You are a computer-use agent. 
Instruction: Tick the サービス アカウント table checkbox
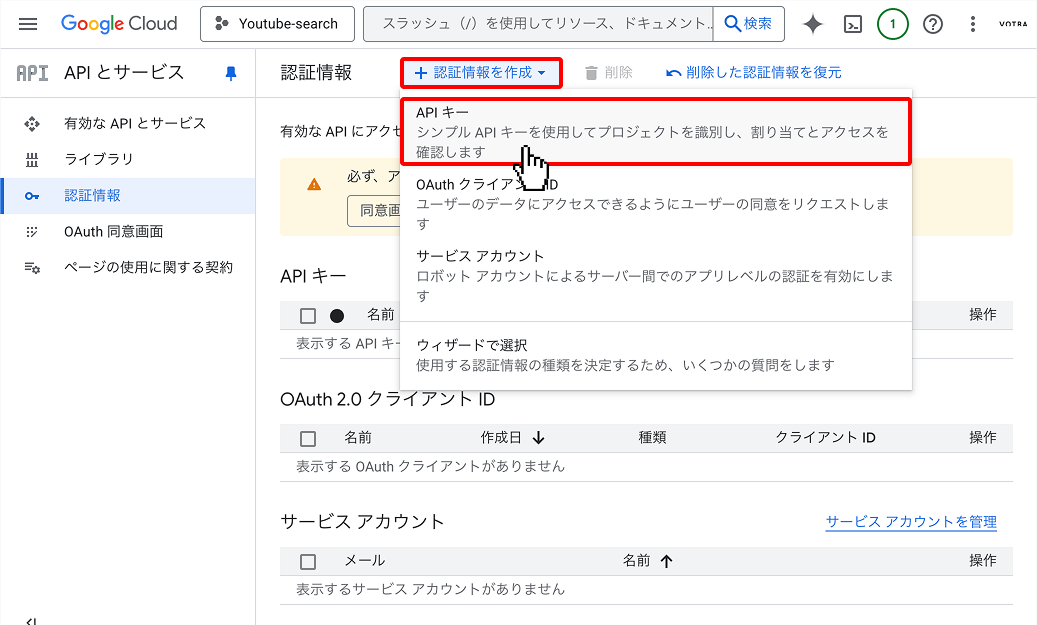pyautogui.click(x=308, y=562)
